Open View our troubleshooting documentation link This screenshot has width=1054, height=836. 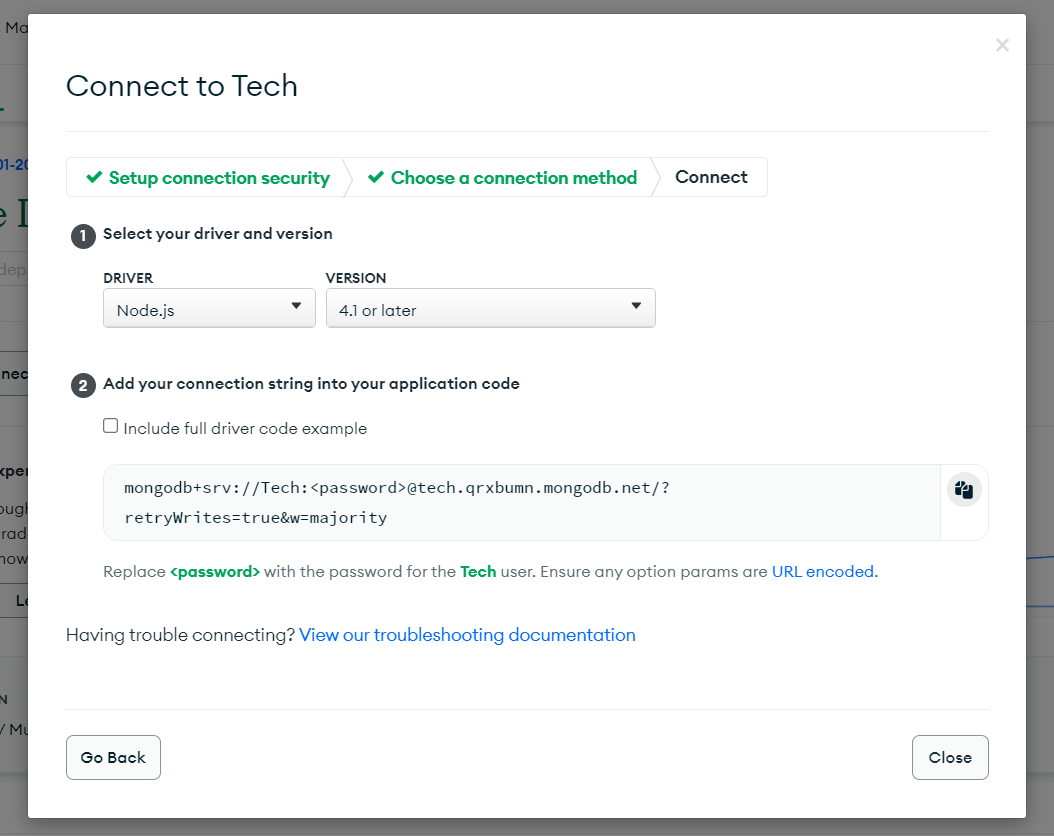tap(467, 635)
